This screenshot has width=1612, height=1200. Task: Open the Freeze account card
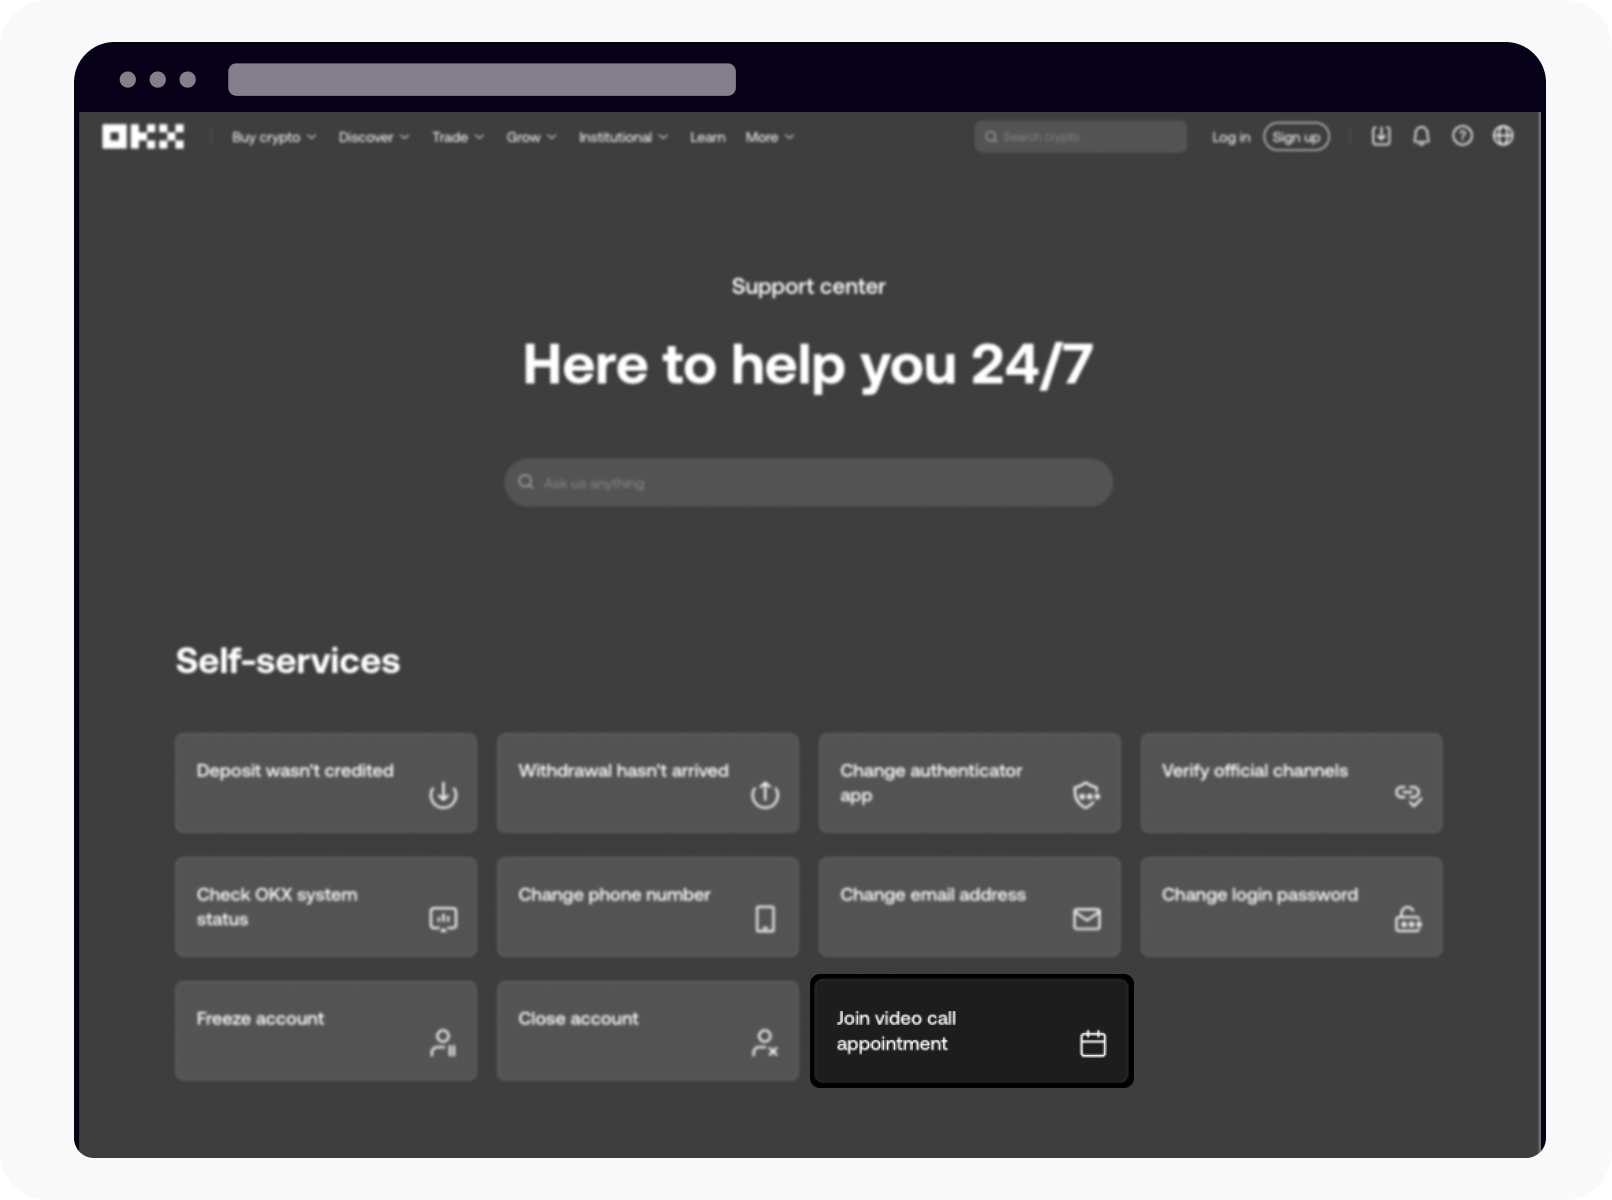326,1030
